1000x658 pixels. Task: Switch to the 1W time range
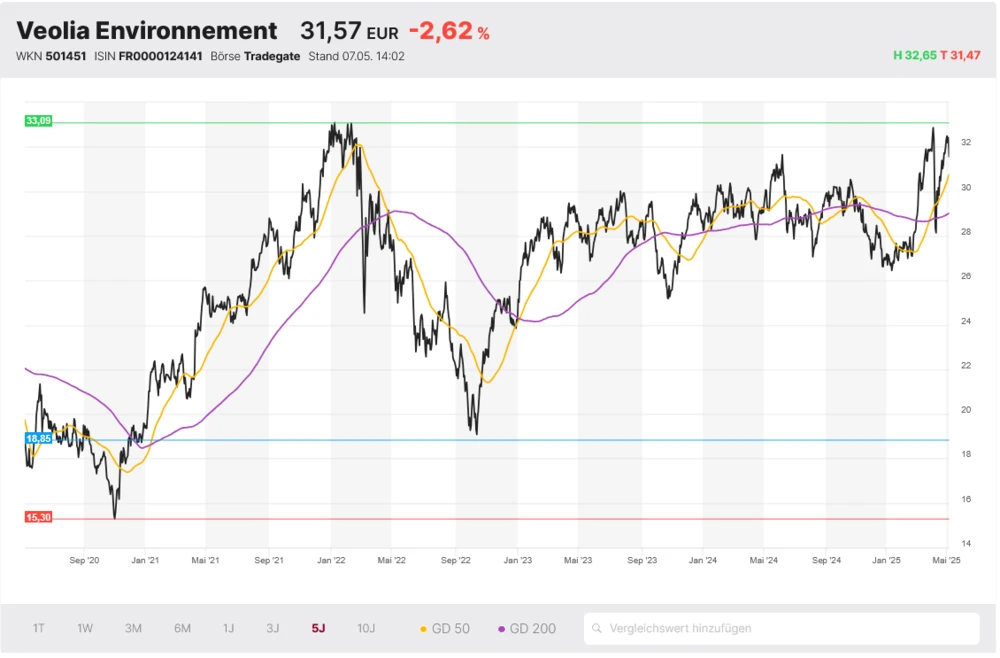85,629
